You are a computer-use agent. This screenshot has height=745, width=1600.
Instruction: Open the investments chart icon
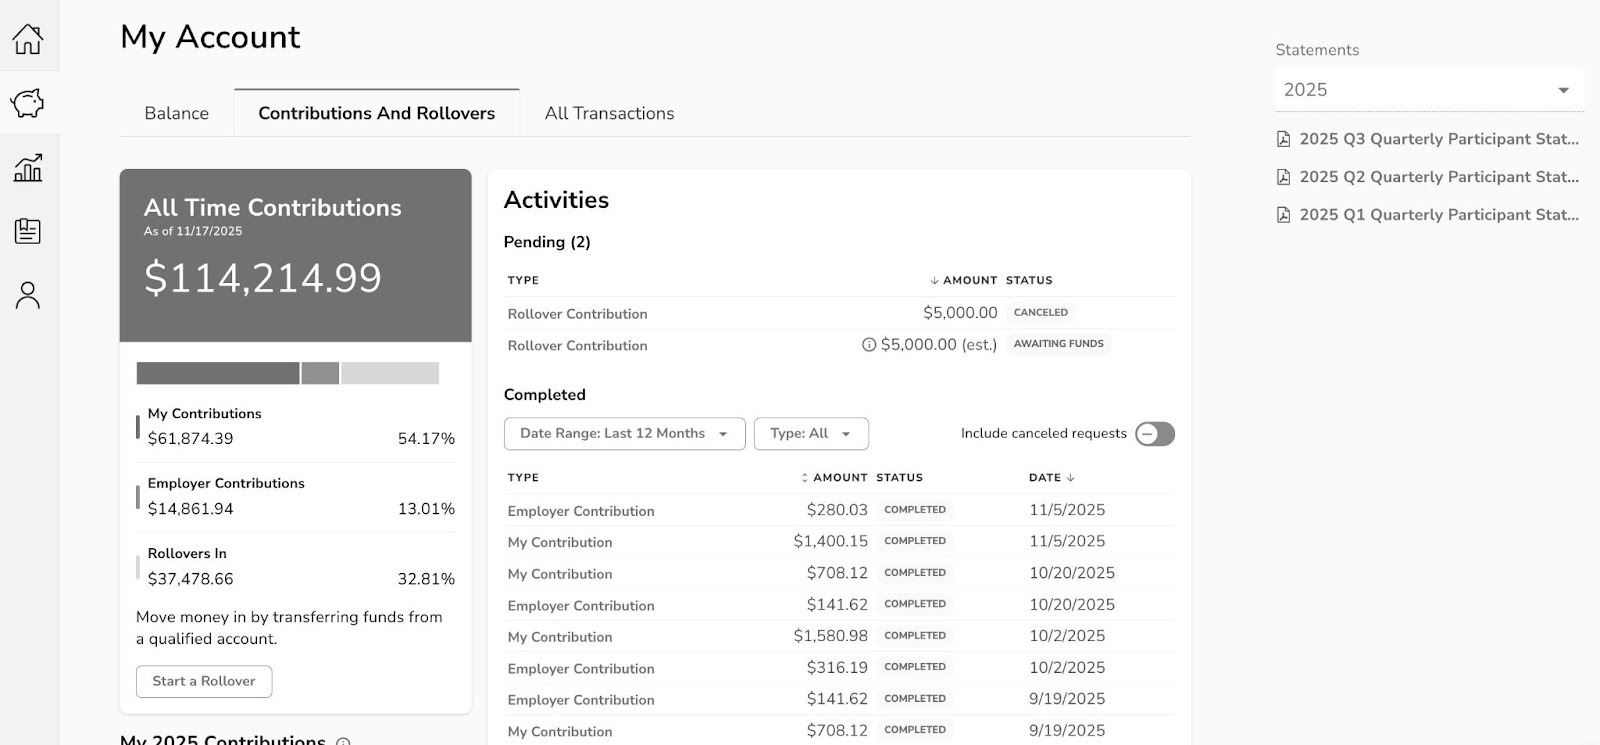coord(28,167)
